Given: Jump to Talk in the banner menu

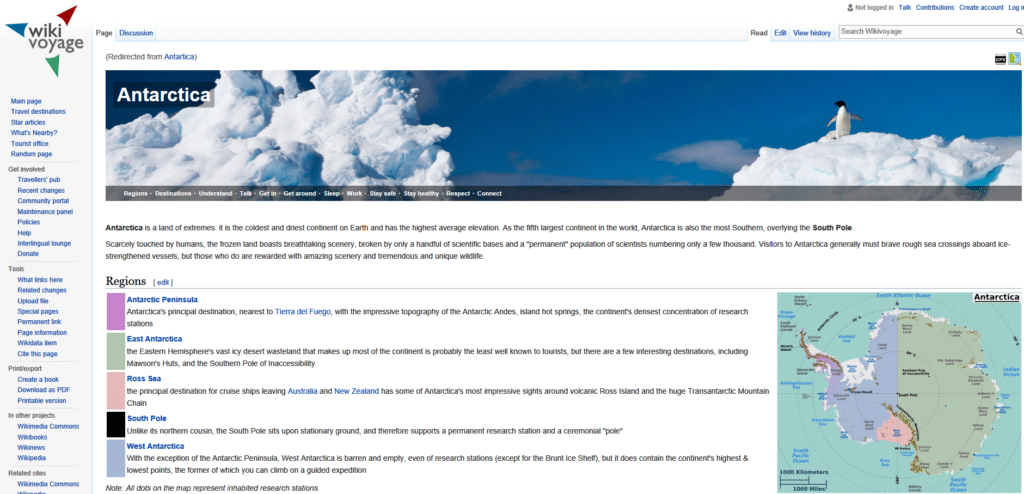Looking at the screenshot, I should (x=246, y=193).
